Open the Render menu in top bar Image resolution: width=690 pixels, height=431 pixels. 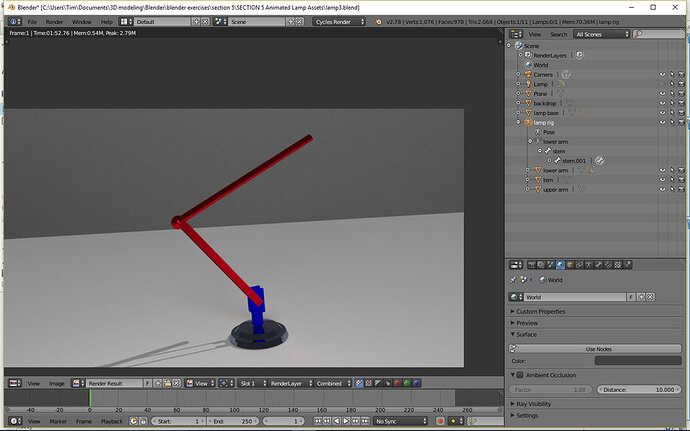(55, 21)
